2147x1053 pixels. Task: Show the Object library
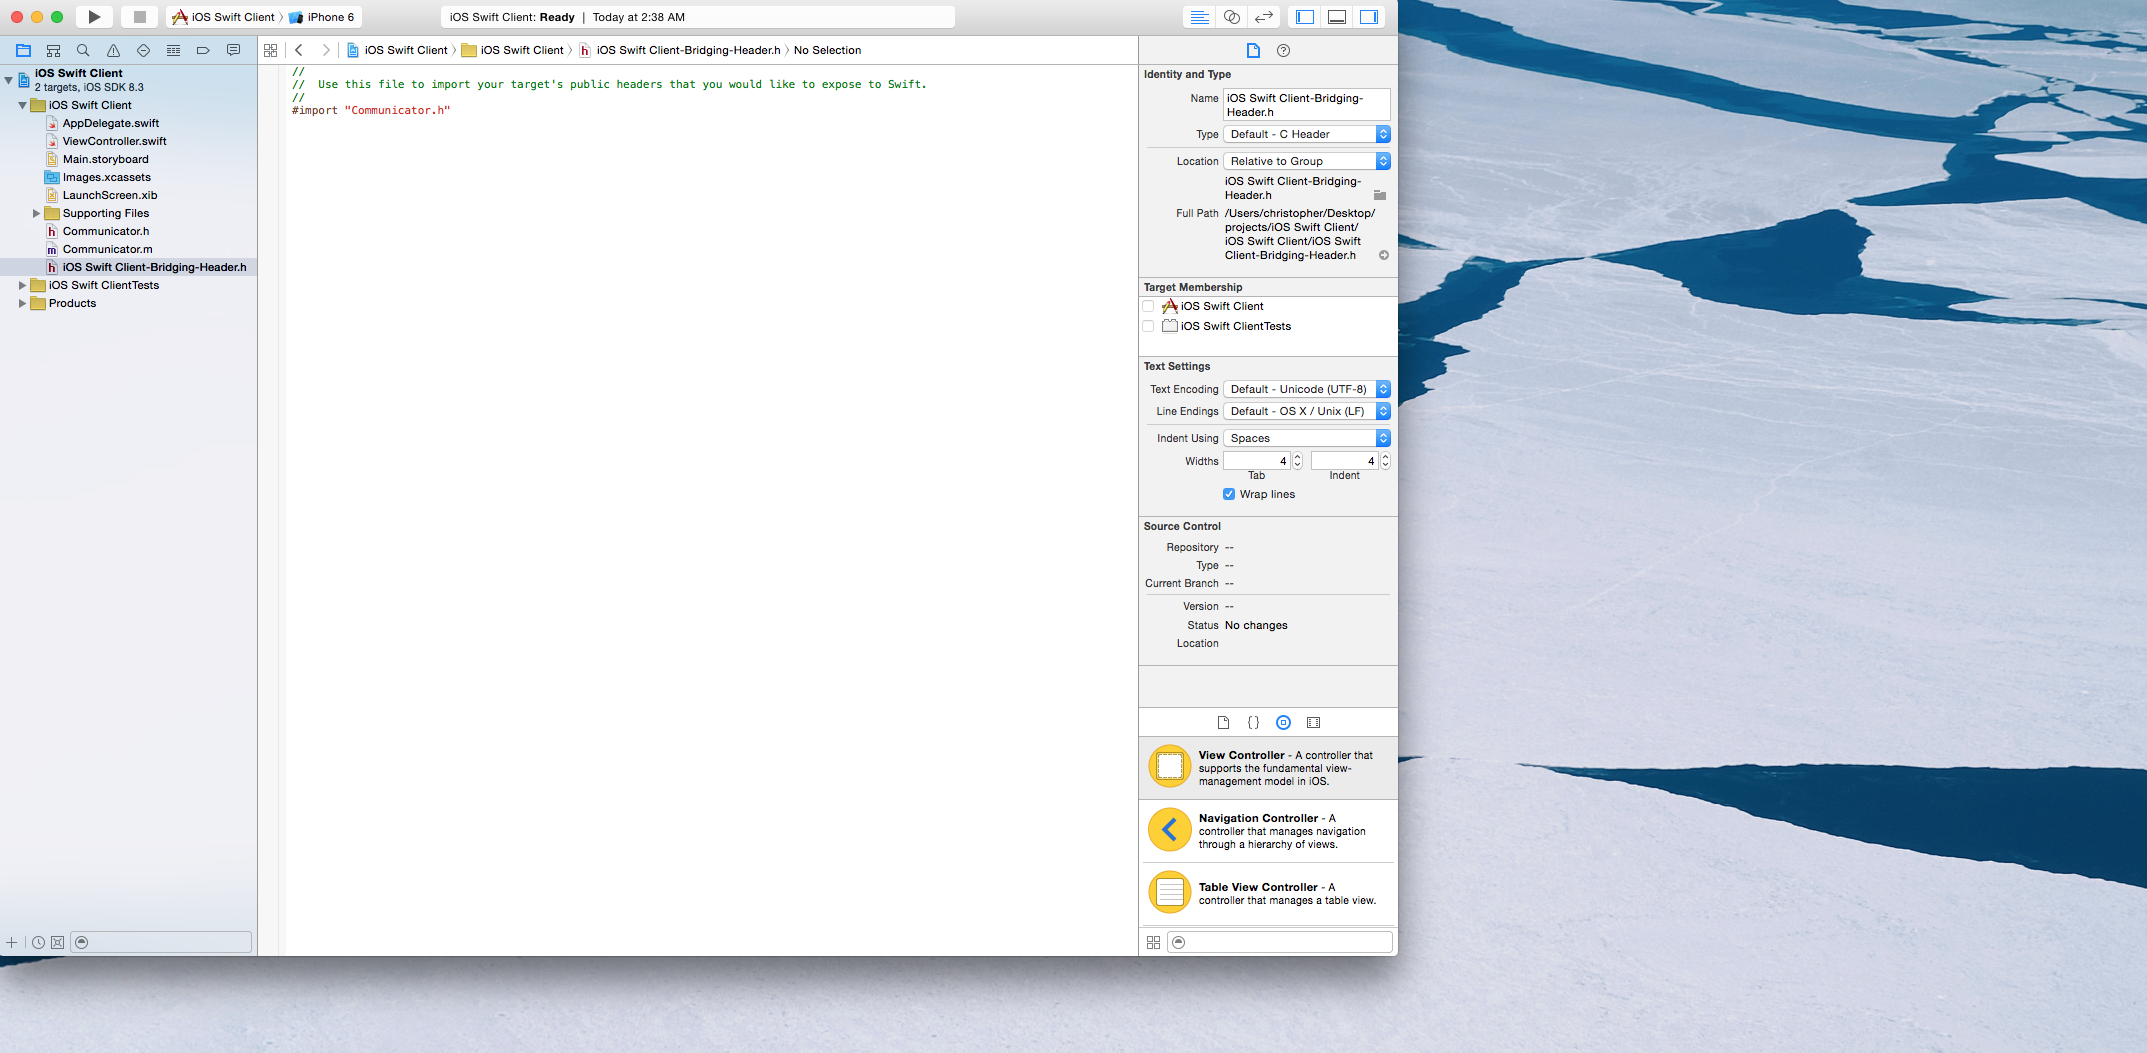[x=1283, y=722]
